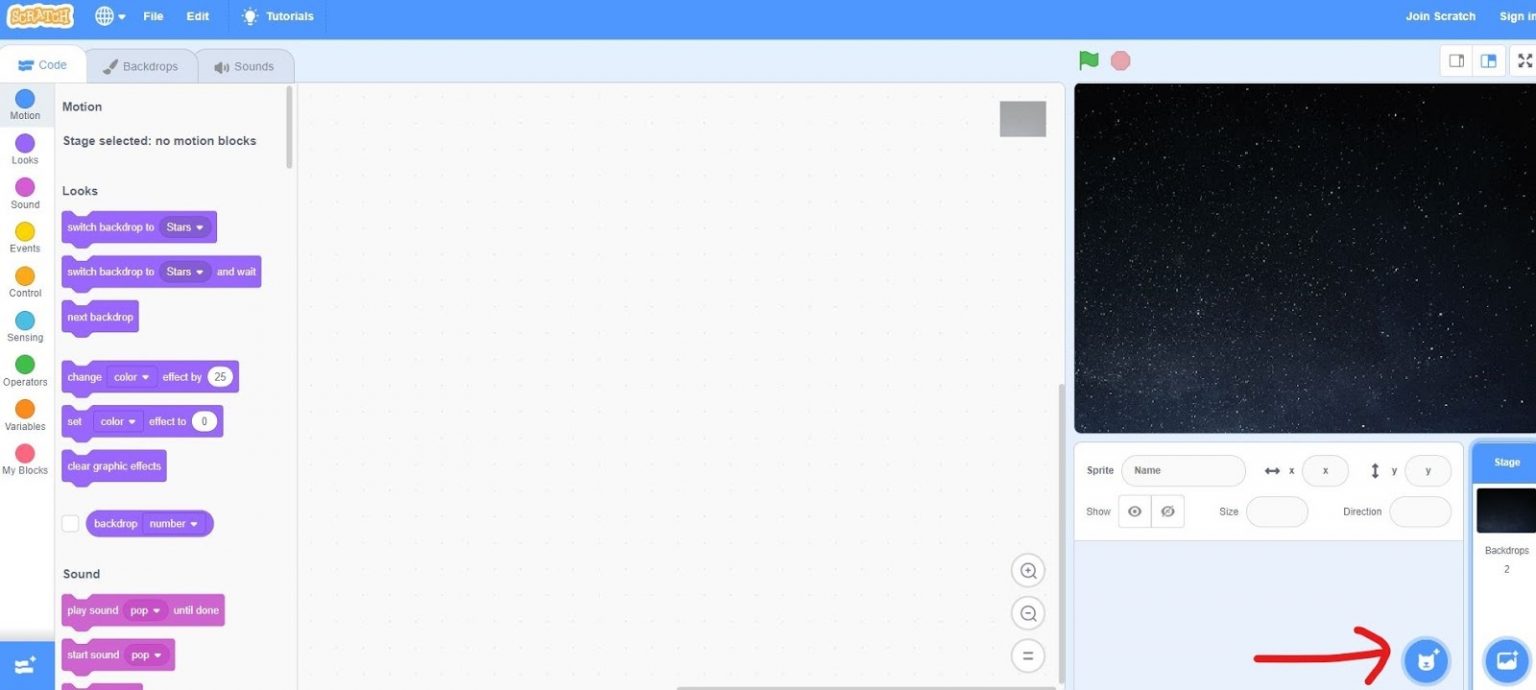Open the File menu
This screenshot has width=1536, height=690.
tap(153, 16)
